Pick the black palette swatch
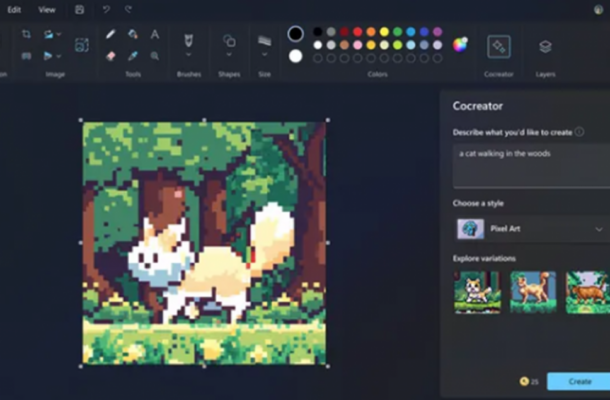Image resolution: width=610 pixels, height=400 pixels. (x=318, y=32)
